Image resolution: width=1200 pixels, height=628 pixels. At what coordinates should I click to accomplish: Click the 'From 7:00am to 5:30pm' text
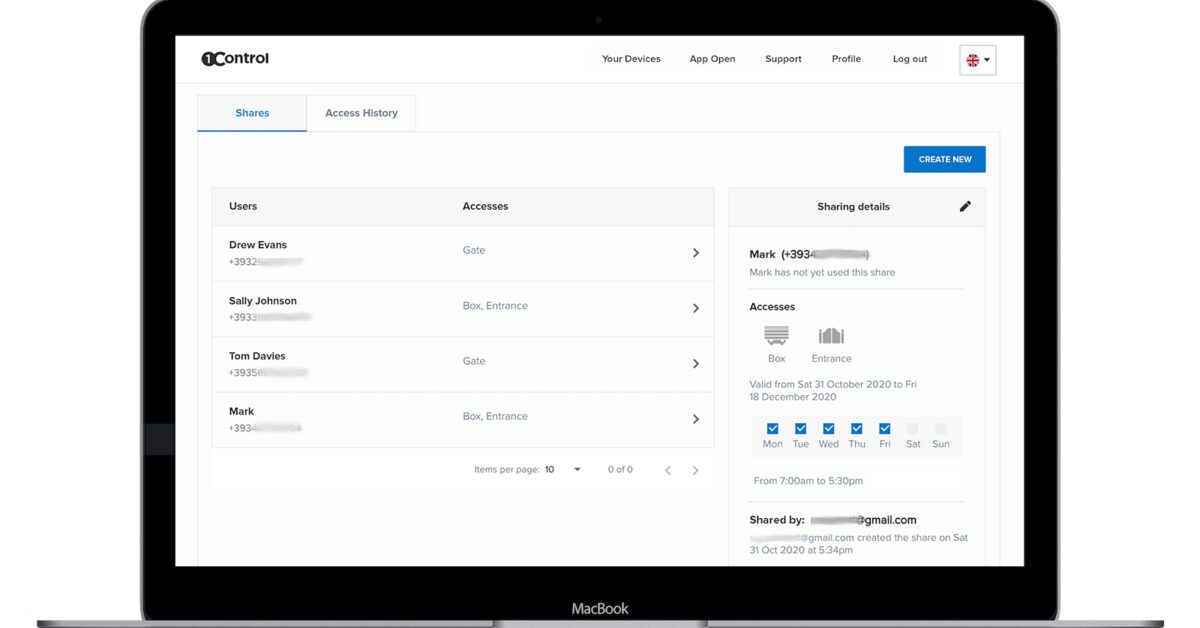coord(808,481)
